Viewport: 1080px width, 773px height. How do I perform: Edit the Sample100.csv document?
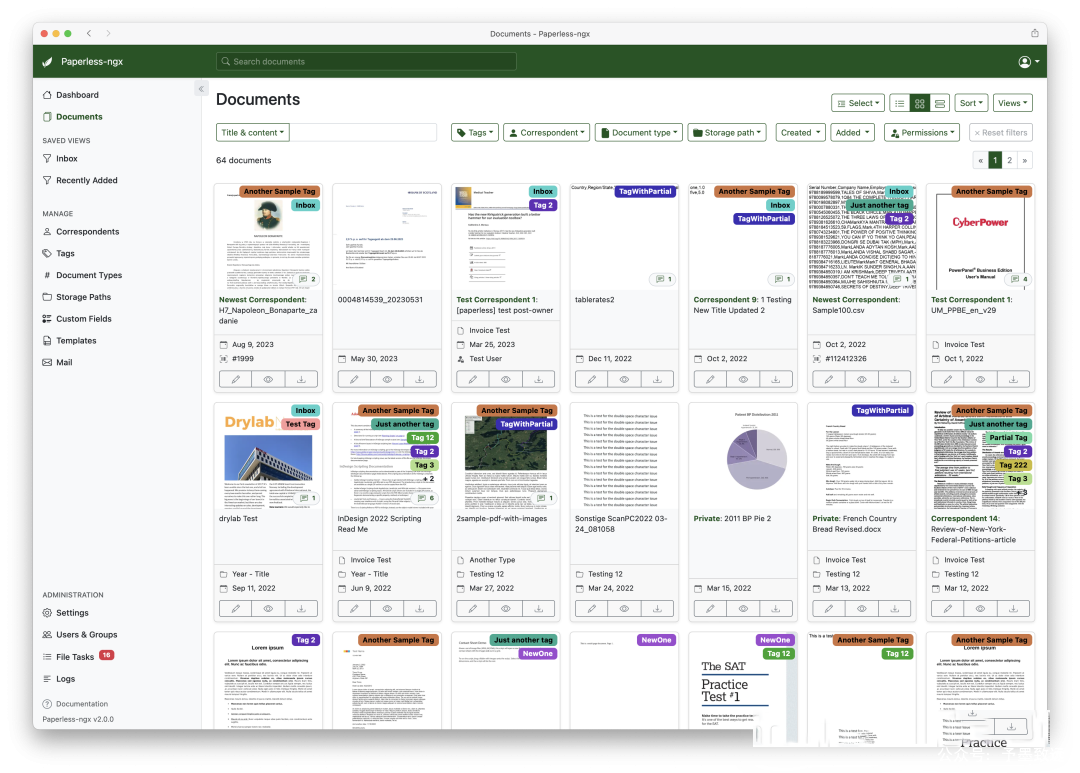[x=829, y=380]
